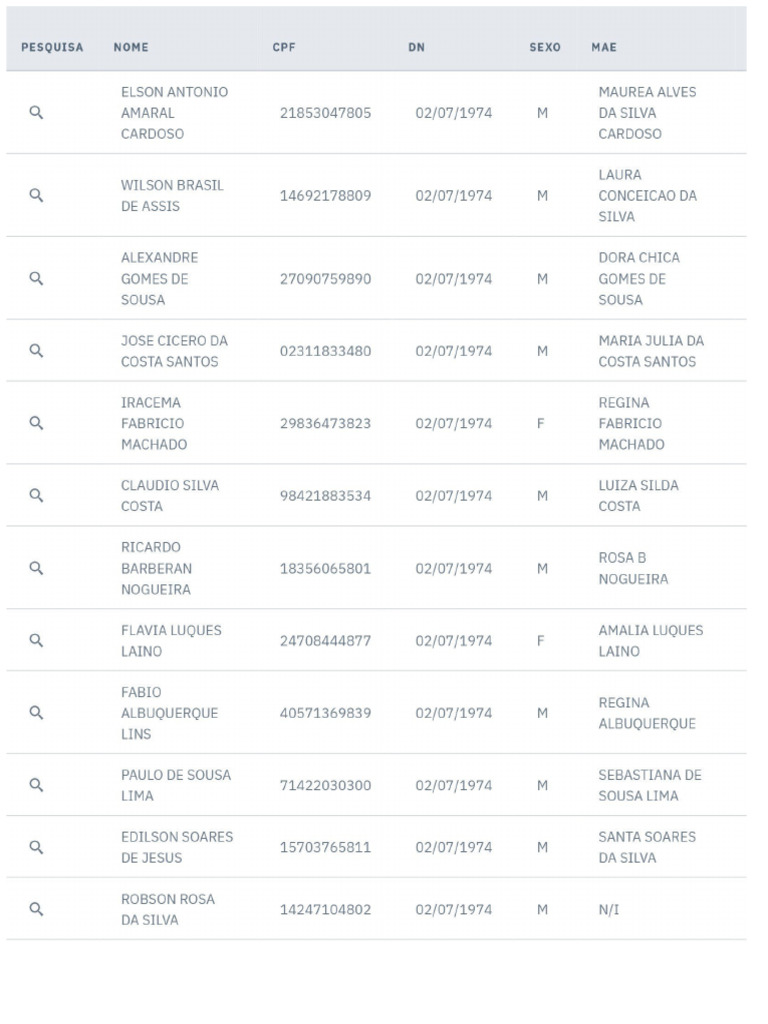Search the Jose Cicero da Costa Santos record
This screenshot has width=768, height=1024.
[37, 351]
